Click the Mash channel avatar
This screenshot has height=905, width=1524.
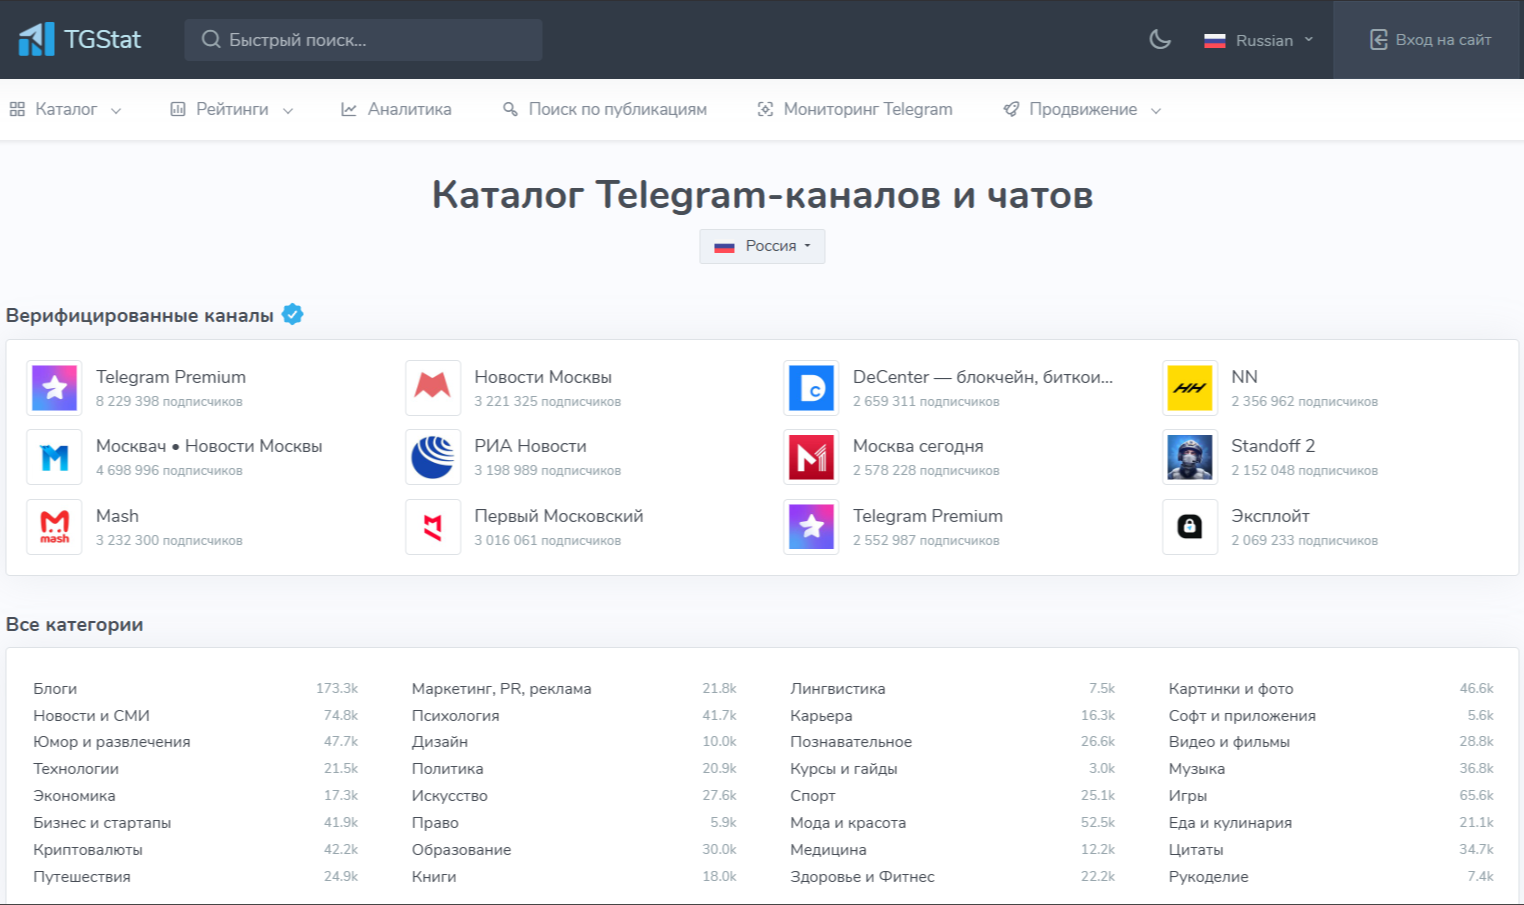click(55, 527)
